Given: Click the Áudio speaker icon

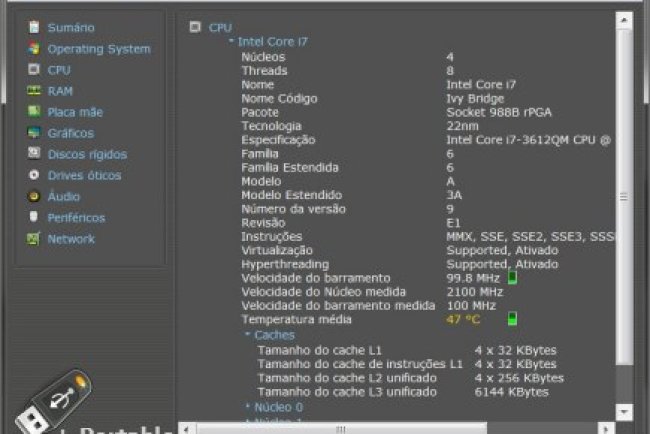Looking at the screenshot, I should pos(34,197).
